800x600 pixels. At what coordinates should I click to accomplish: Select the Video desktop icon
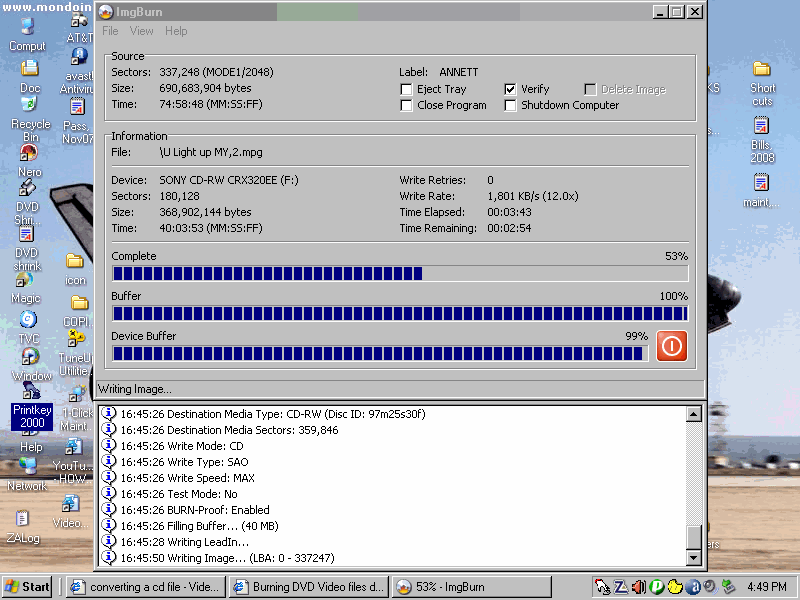click(x=71, y=512)
